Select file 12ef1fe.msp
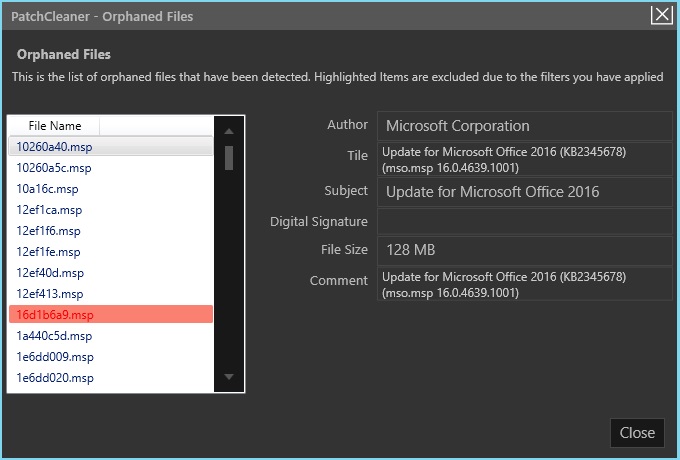Screen dimensions: 680x460 pos(49,251)
